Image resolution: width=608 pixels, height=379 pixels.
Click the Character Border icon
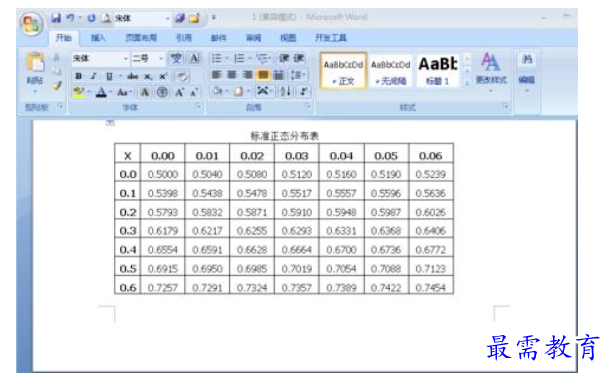[194, 58]
